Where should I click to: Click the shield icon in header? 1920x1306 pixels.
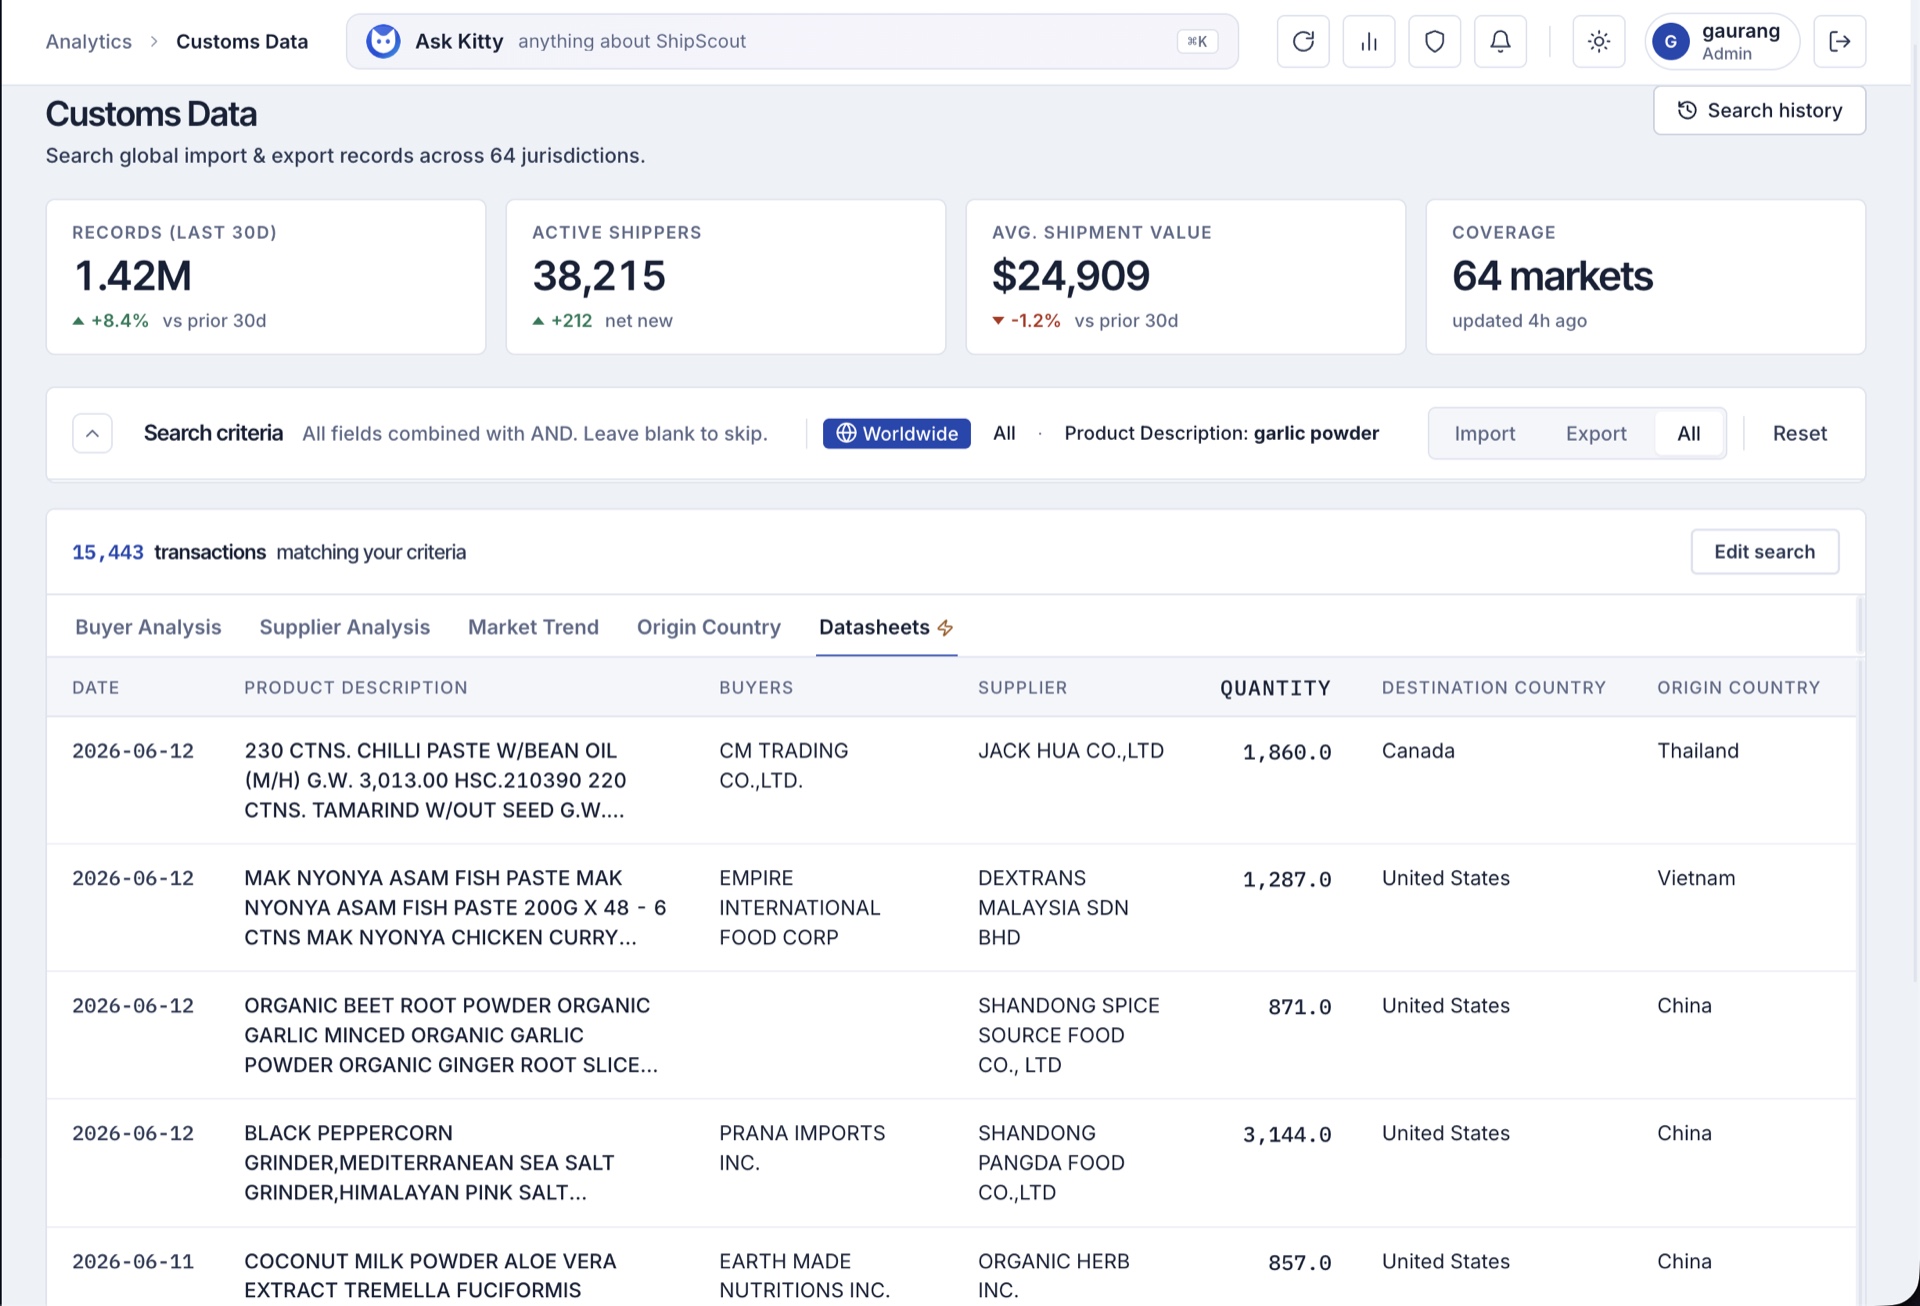click(x=1434, y=41)
